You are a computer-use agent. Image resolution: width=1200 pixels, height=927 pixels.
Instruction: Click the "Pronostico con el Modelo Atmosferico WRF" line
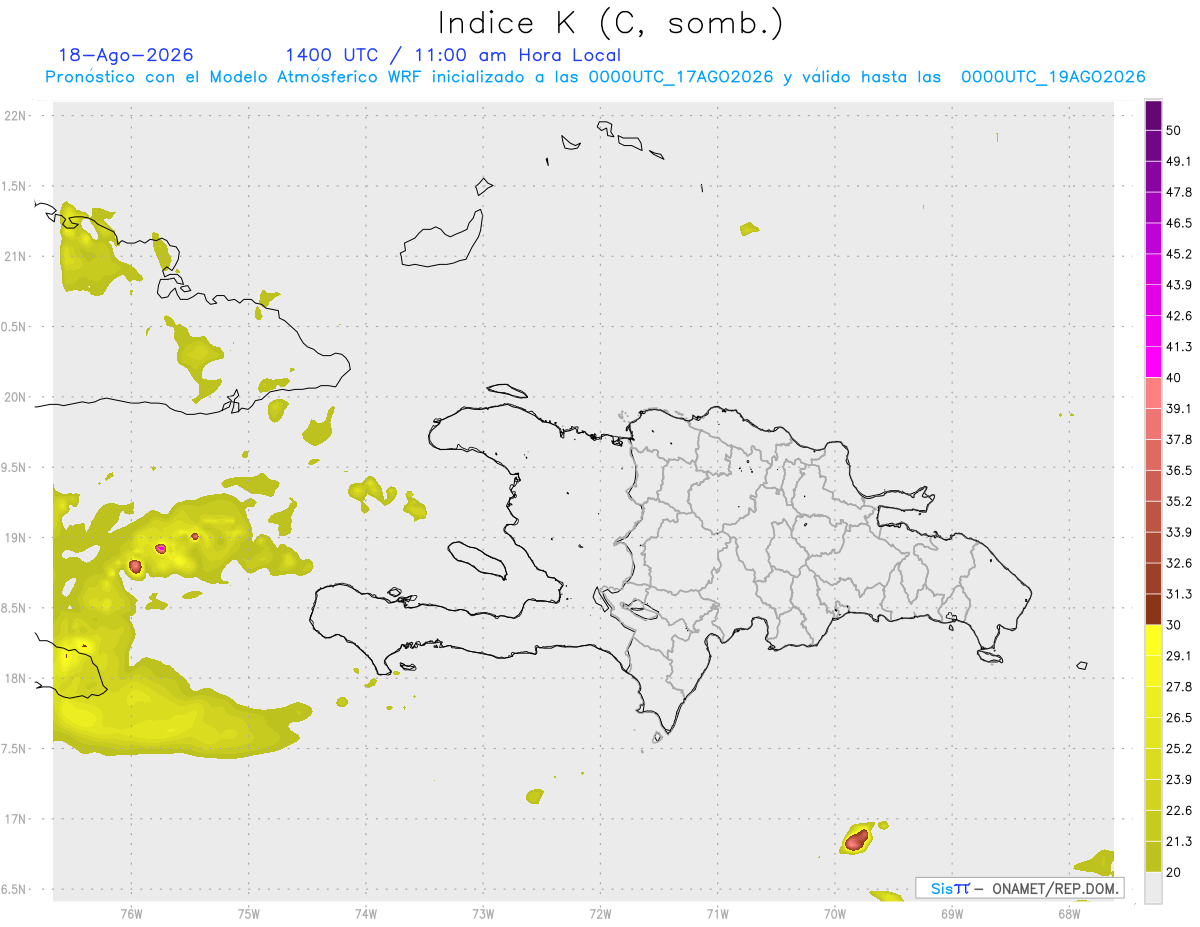click(x=595, y=77)
